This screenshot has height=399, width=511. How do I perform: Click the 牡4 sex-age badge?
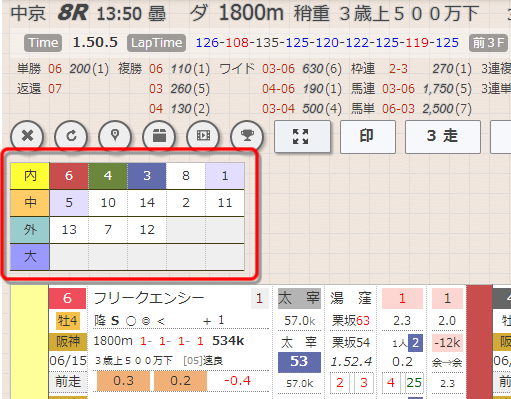[68, 321]
